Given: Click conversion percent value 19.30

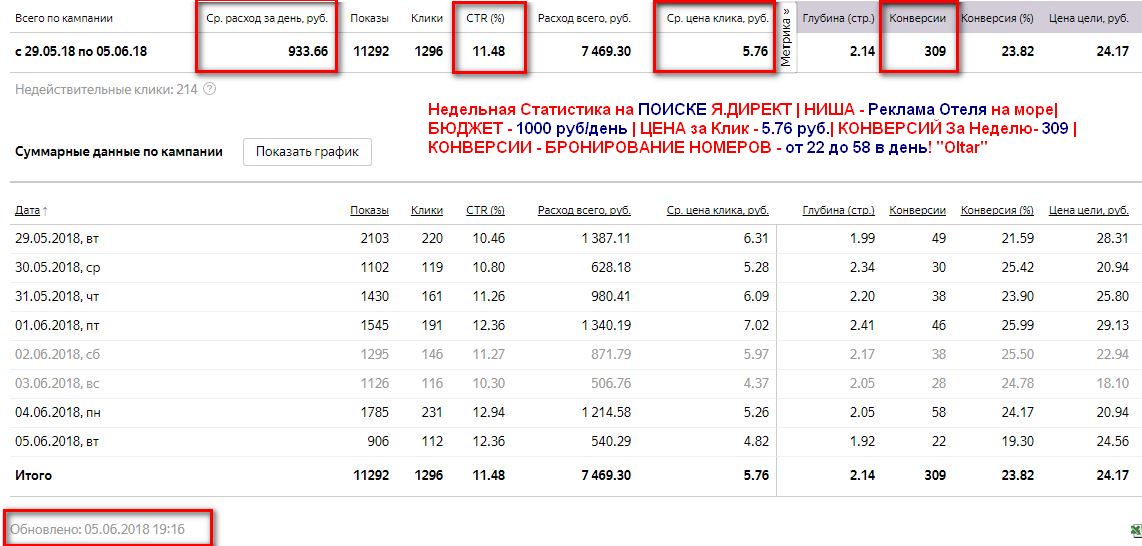Looking at the screenshot, I should 1018,442.
